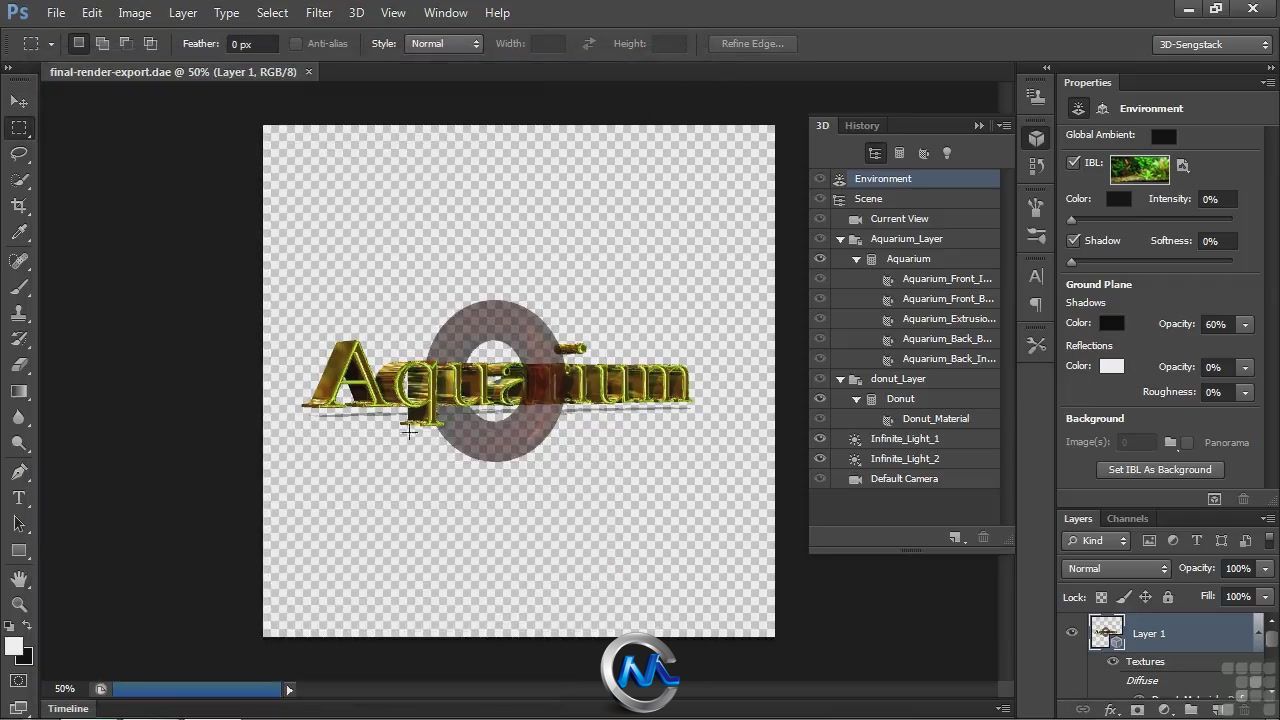Collapse the Aquarium mesh tree item
The image size is (1280, 720).
pyautogui.click(x=856, y=259)
